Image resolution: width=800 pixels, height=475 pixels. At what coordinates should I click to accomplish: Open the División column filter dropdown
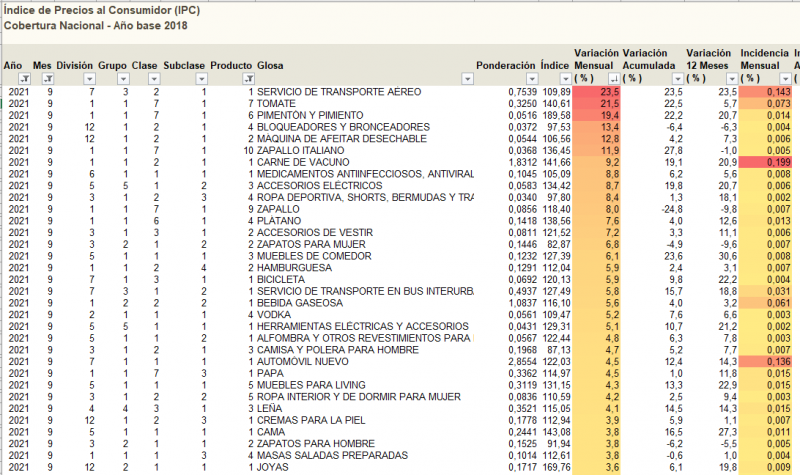89,78
